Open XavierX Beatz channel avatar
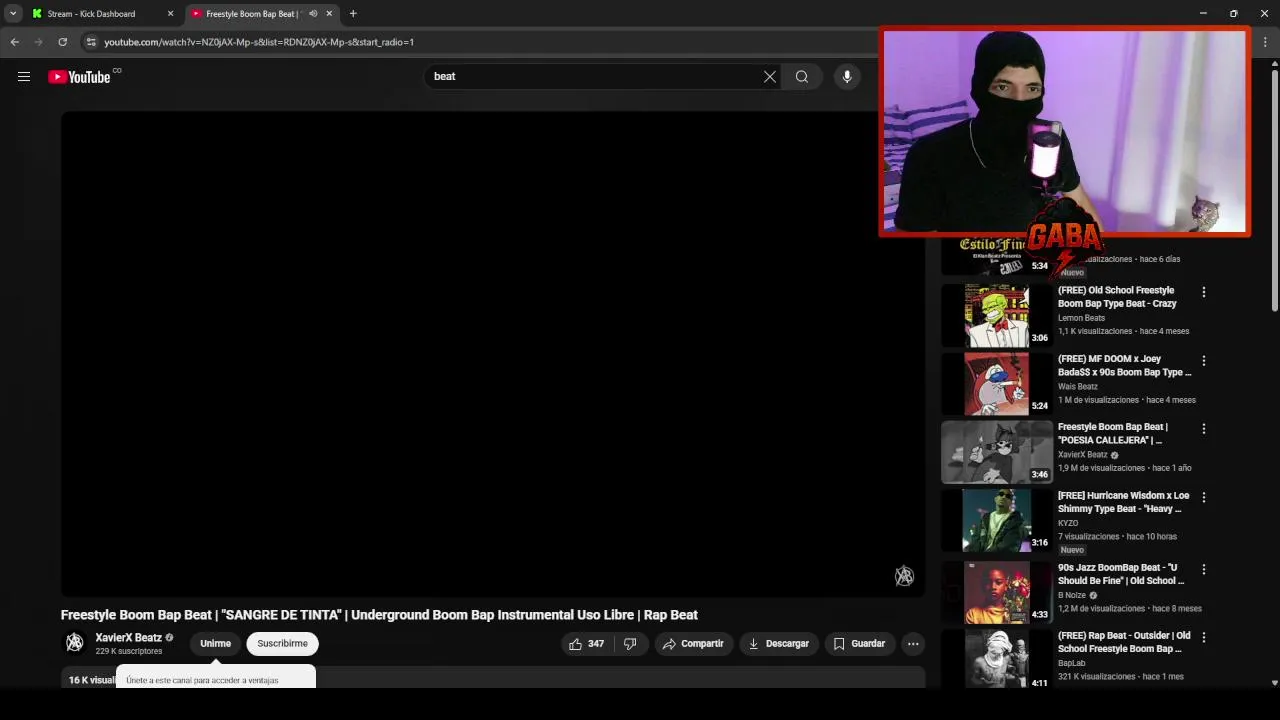Viewport: 1280px width, 720px height. coord(74,643)
